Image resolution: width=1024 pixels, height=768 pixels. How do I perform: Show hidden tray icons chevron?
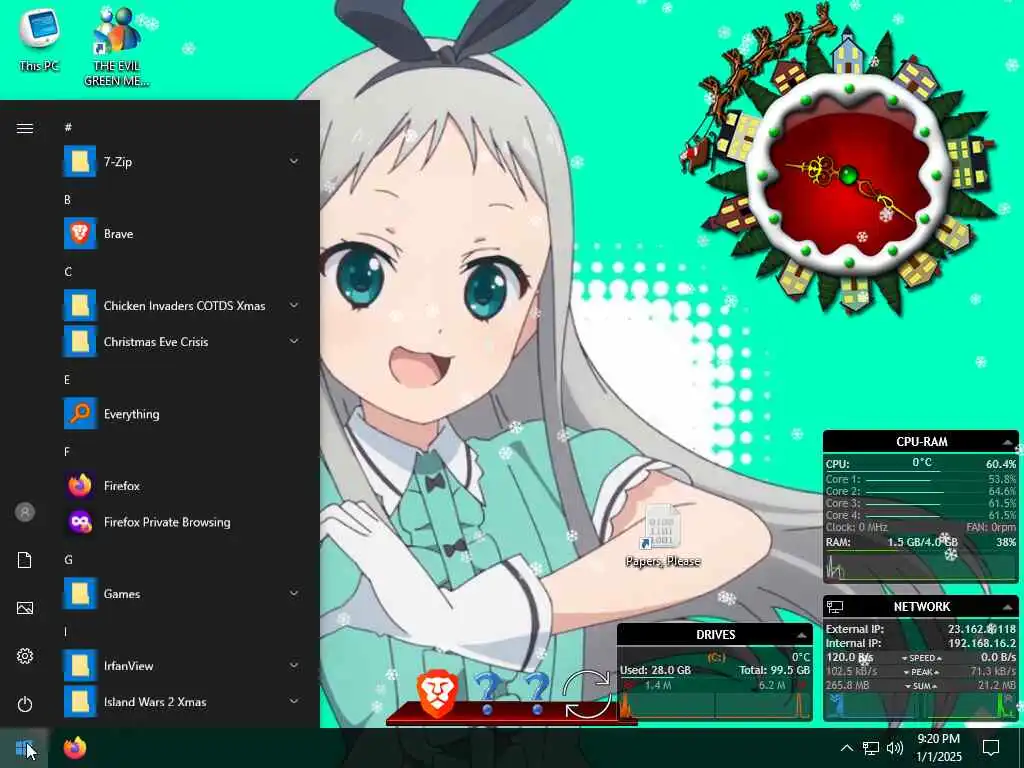pos(846,748)
